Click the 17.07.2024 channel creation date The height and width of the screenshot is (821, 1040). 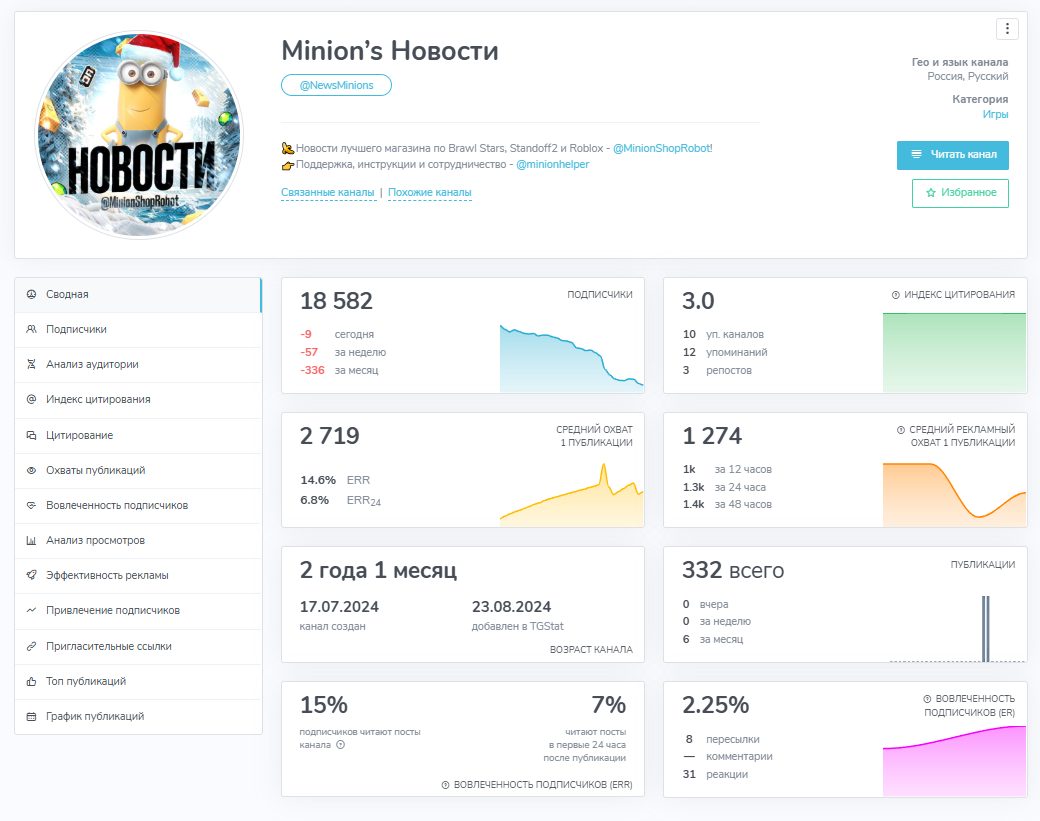pos(339,607)
